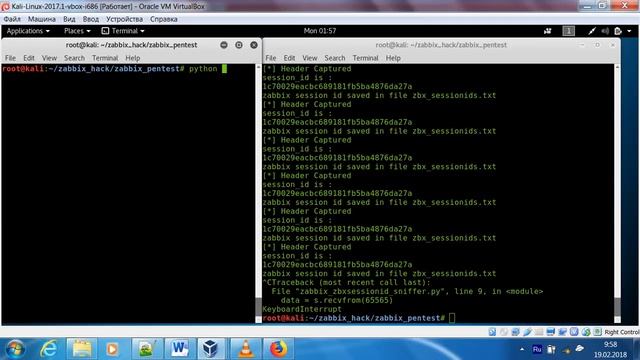
Task: Open Windows Explorer folder icon in taskbar
Action: (82, 349)
